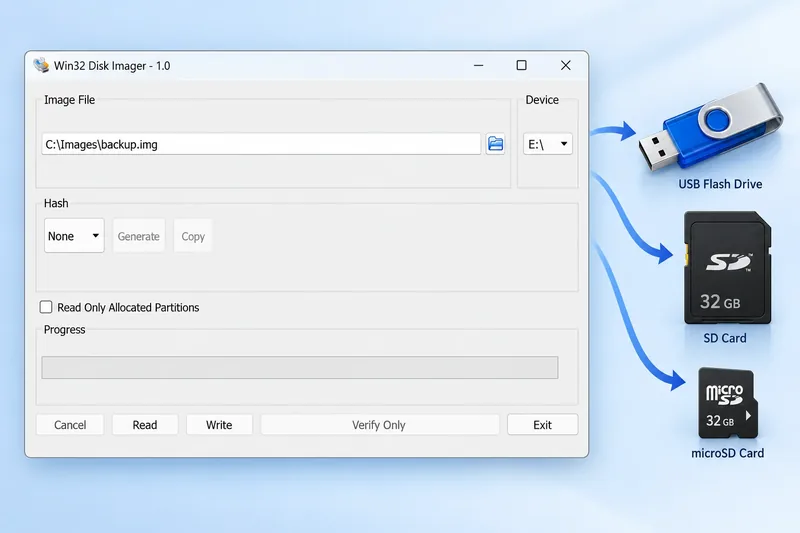Click the "SD Card" caption
Viewport: 800px width, 533px height.
(x=724, y=338)
